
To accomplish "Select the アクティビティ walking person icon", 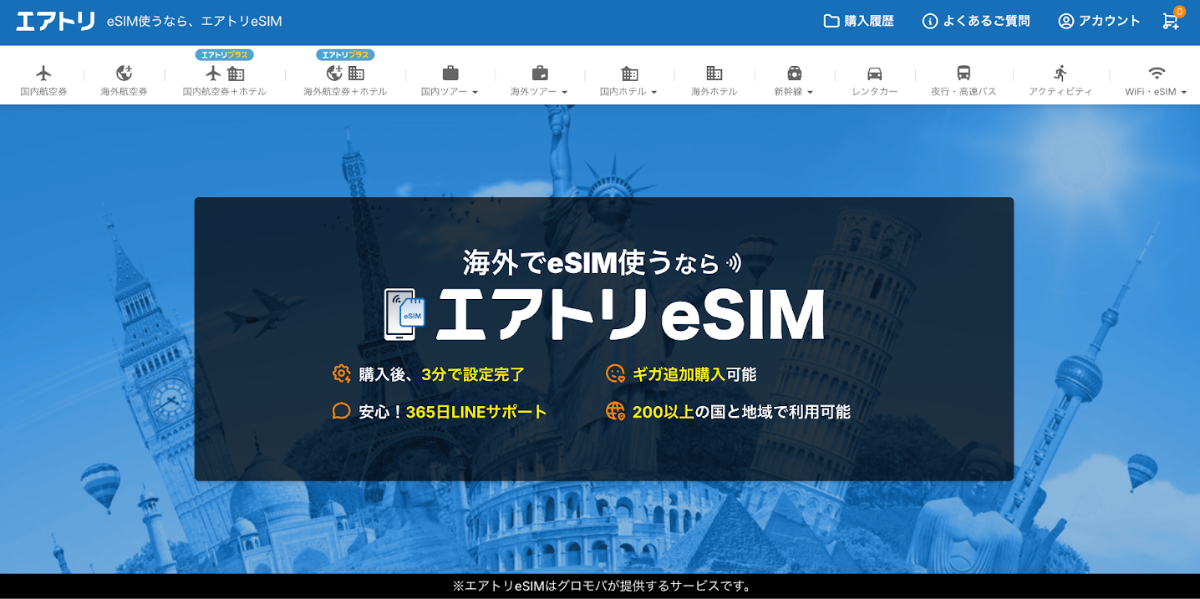I will click(1062, 70).
